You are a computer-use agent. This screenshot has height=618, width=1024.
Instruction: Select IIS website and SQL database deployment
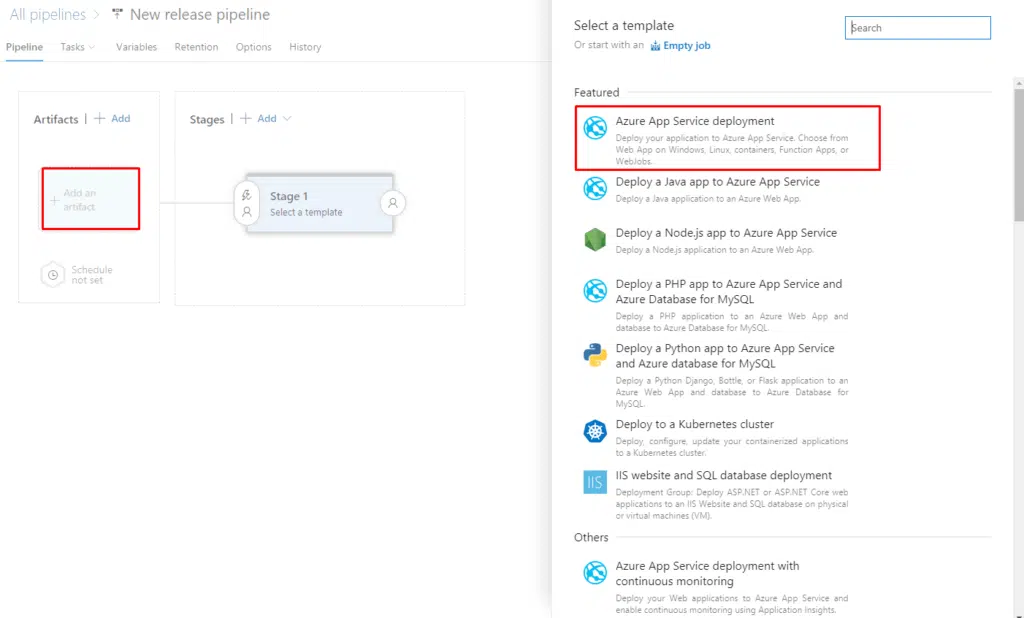tap(724, 475)
